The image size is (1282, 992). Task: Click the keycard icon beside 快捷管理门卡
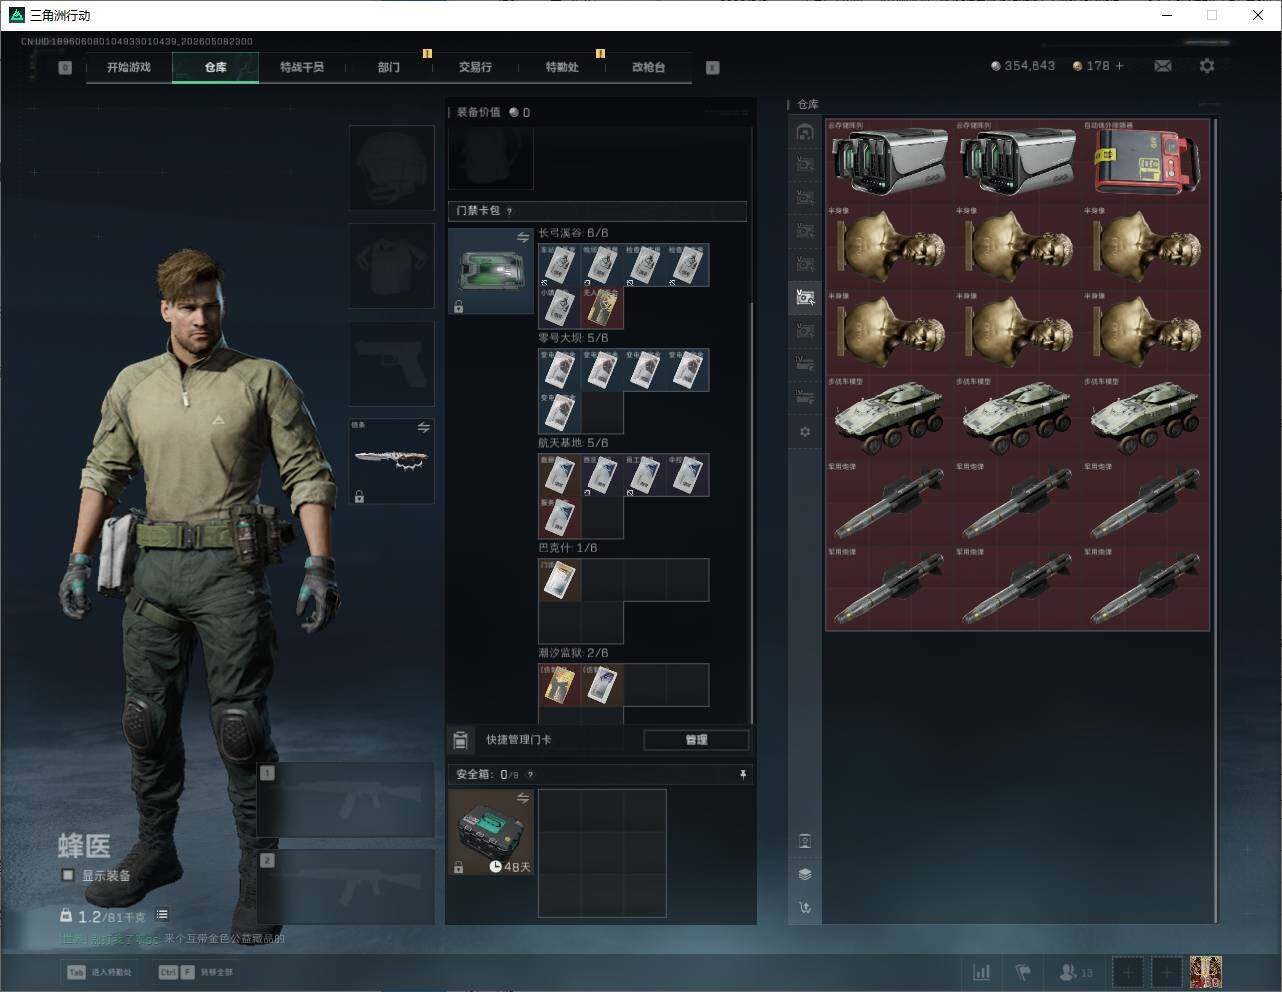[460, 740]
